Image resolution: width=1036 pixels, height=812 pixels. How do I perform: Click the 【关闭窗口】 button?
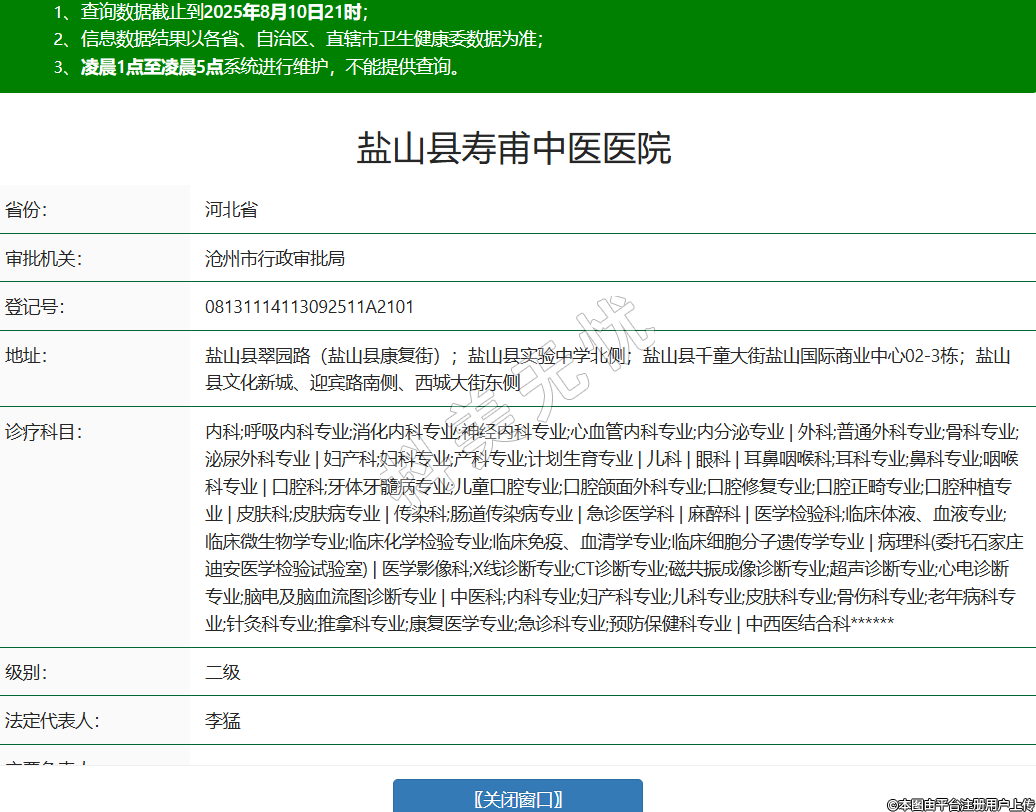point(517,798)
